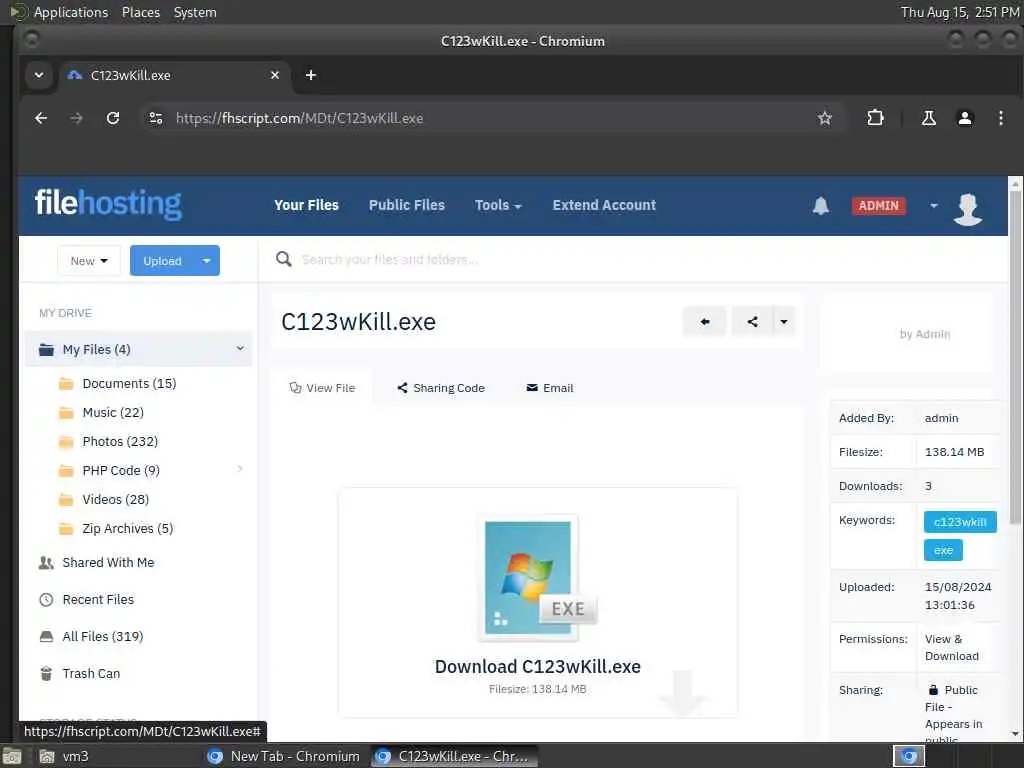This screenshot has height=768, width=1024.
Task: Open the System menu
Action: (x=195, y=12)
